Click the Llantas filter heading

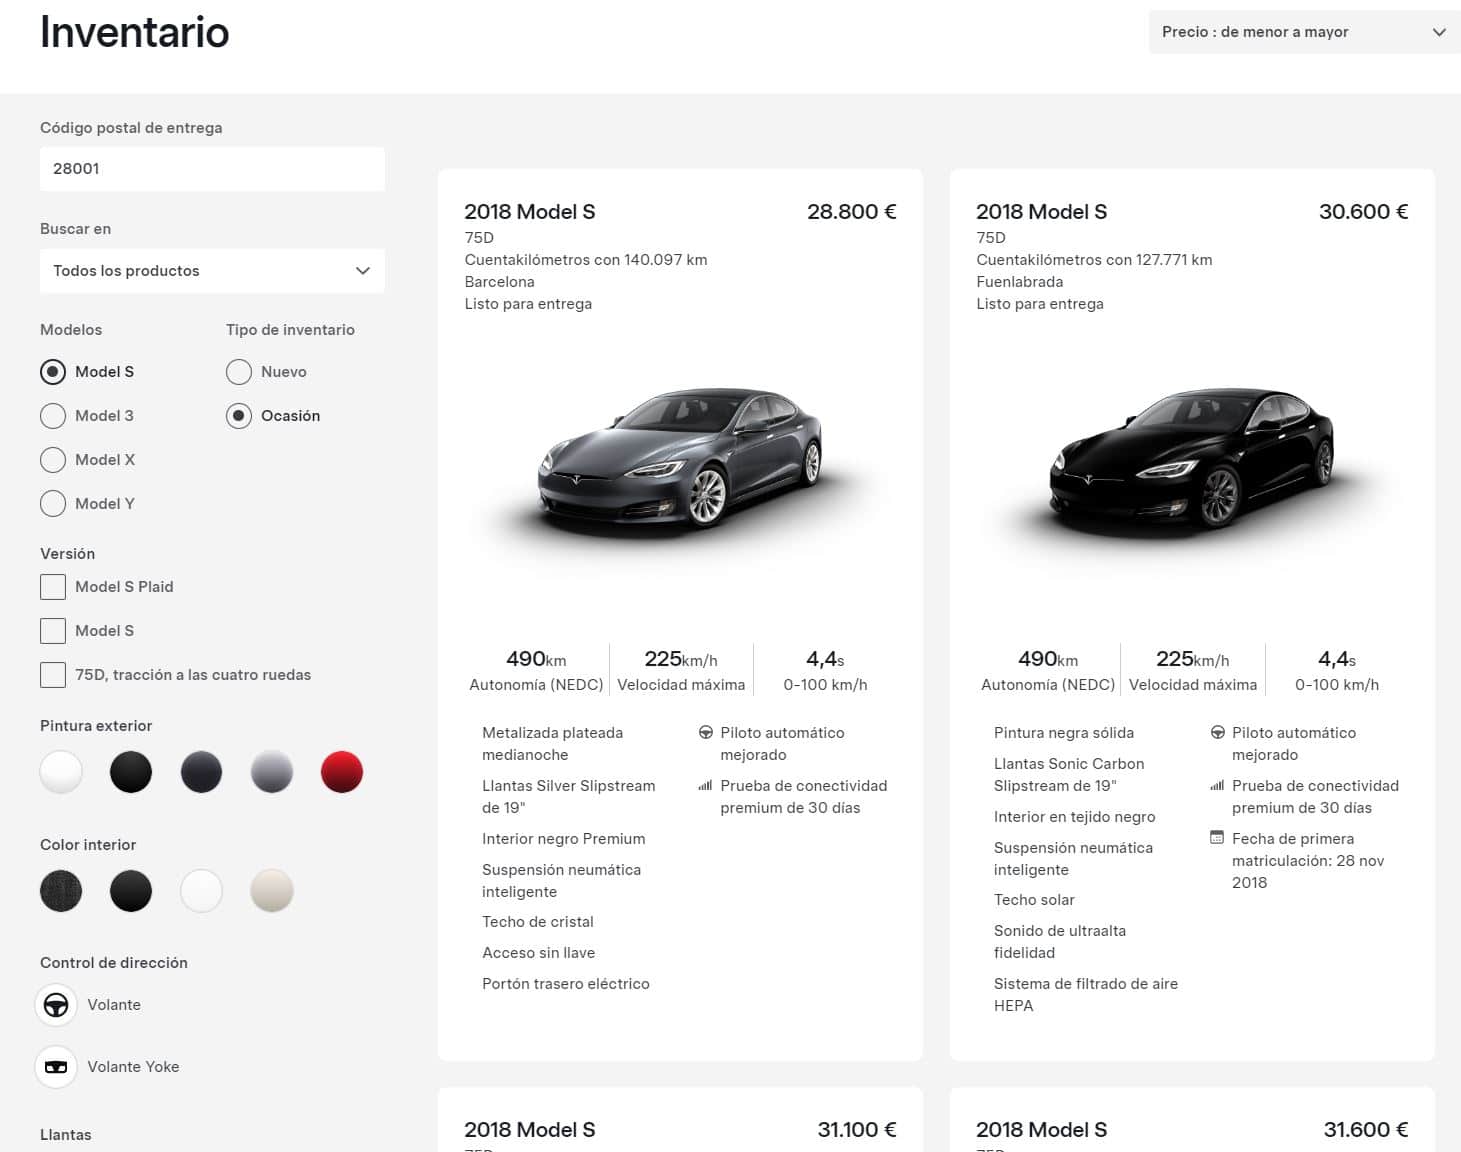click(66, 1135)
